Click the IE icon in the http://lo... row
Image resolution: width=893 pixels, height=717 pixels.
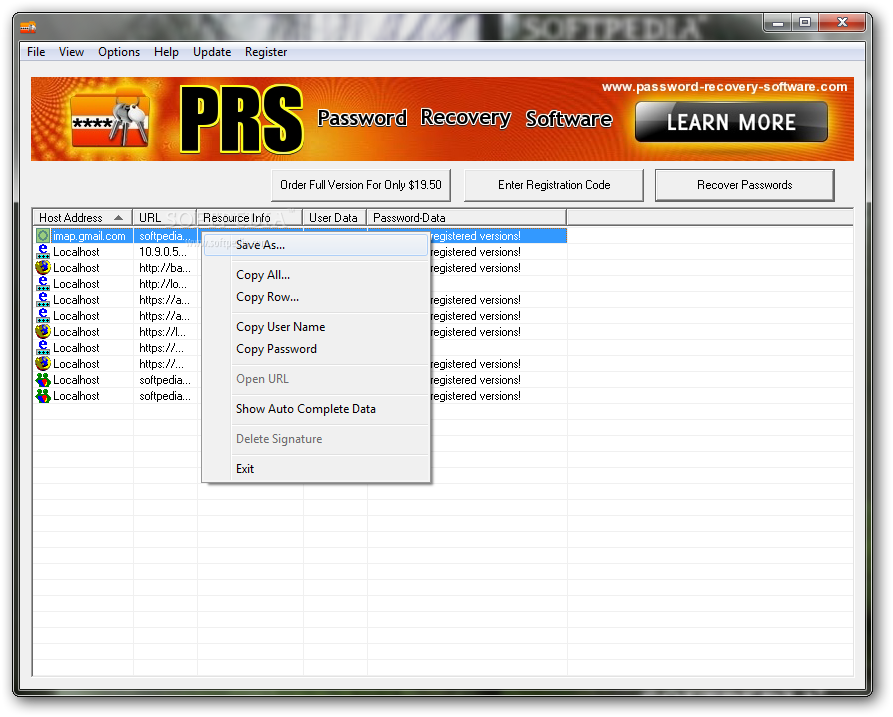[x=43, y=284]
